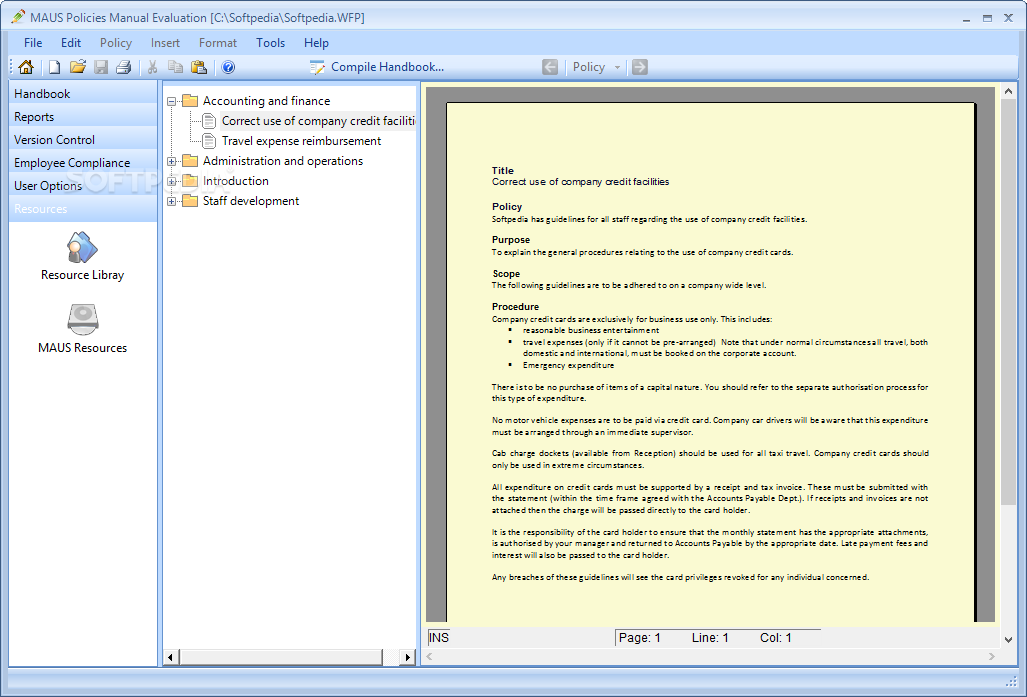Open the Insert menu
Viewport: 1027px width, 697px height.
coord(165,43)
